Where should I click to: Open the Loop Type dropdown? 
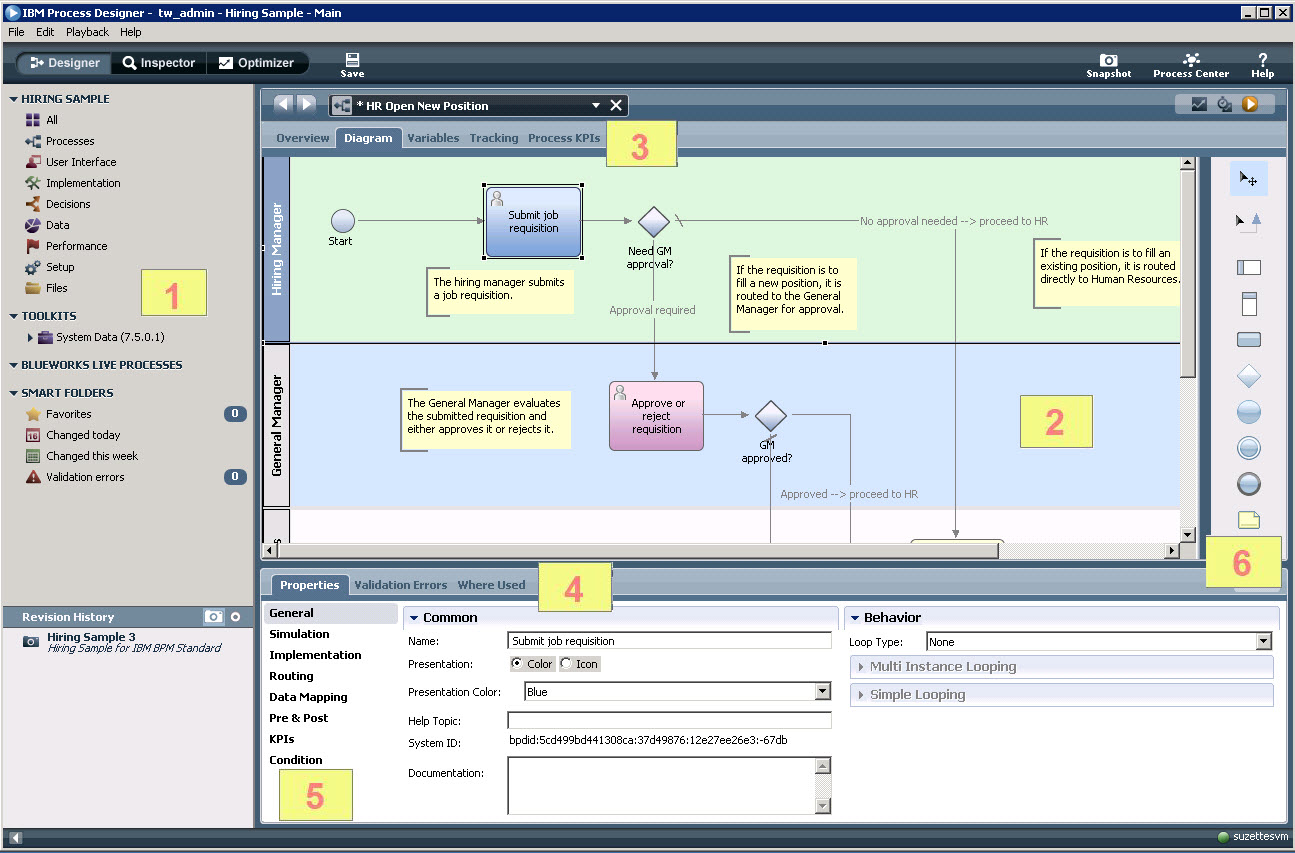pos(1262,640)
